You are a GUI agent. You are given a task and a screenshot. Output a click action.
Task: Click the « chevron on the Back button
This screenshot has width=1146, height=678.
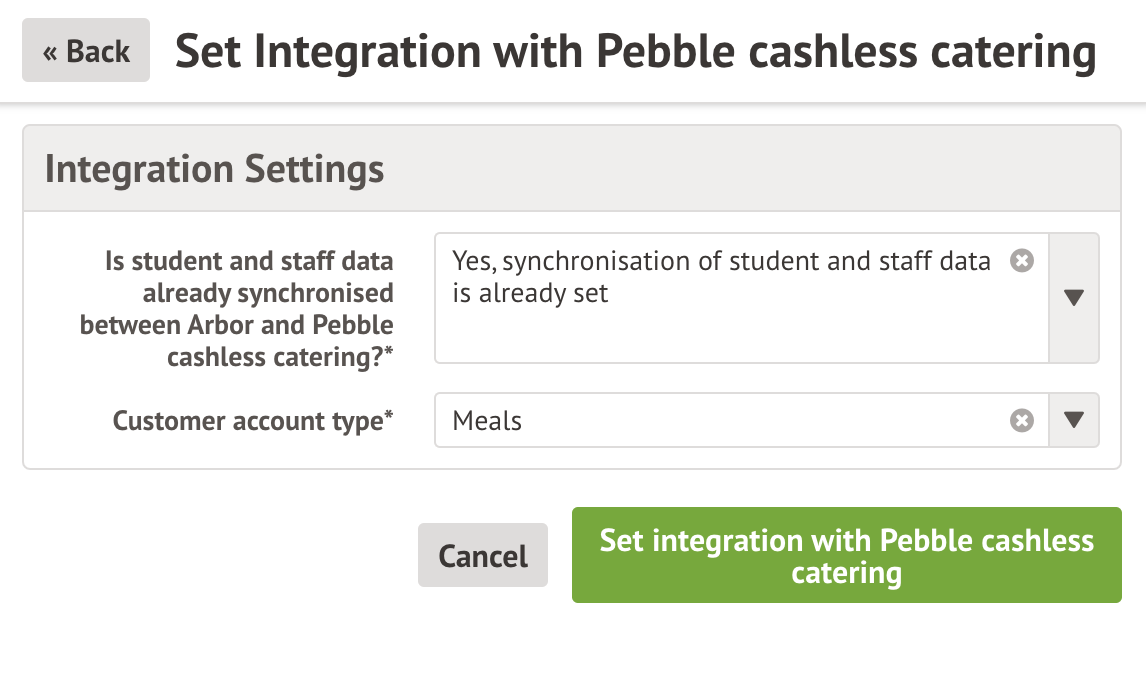point(50,51)
